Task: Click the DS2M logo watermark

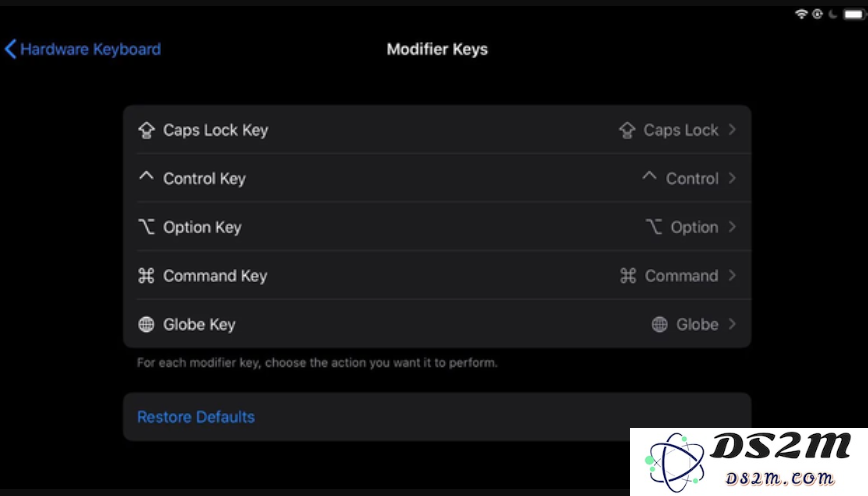Action: click(x=748, y=462)
